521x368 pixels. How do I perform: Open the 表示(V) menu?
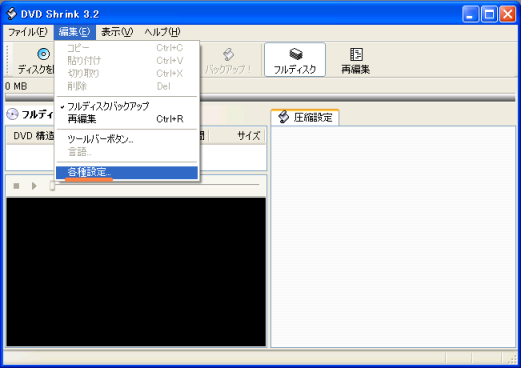click(117, 32)
